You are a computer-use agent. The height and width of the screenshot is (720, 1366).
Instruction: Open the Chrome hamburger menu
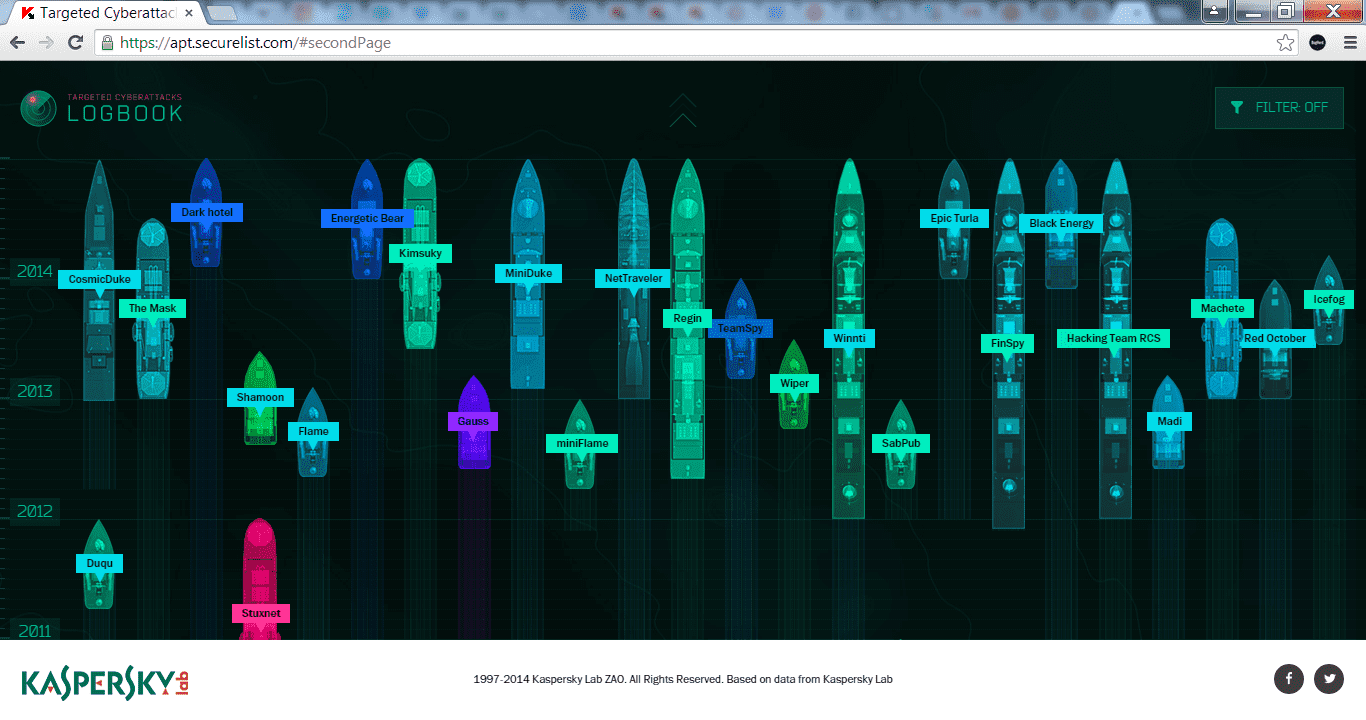pyautogui.click(x=1349, y=43)
